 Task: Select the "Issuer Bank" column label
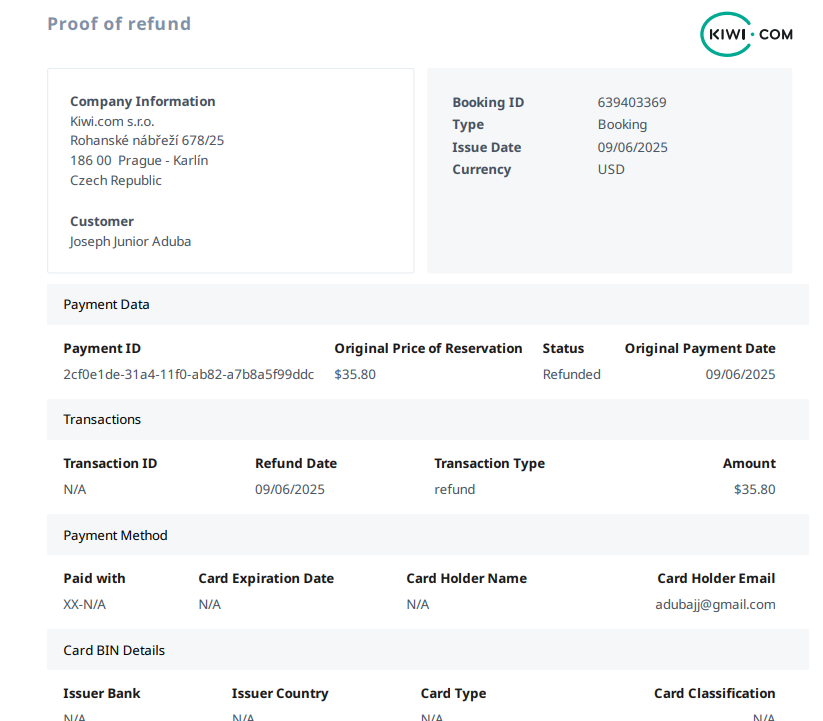[x=102, y=694]
